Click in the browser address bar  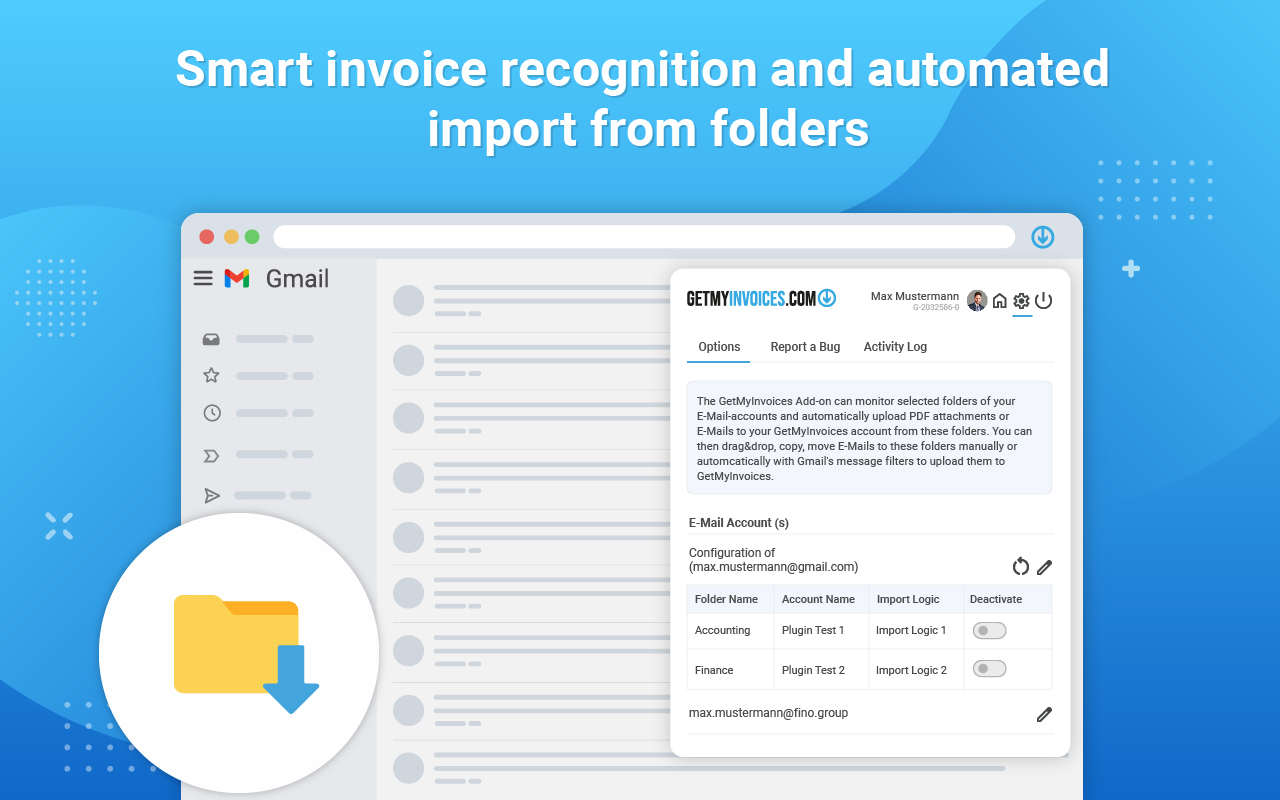[x=644, y=237]
